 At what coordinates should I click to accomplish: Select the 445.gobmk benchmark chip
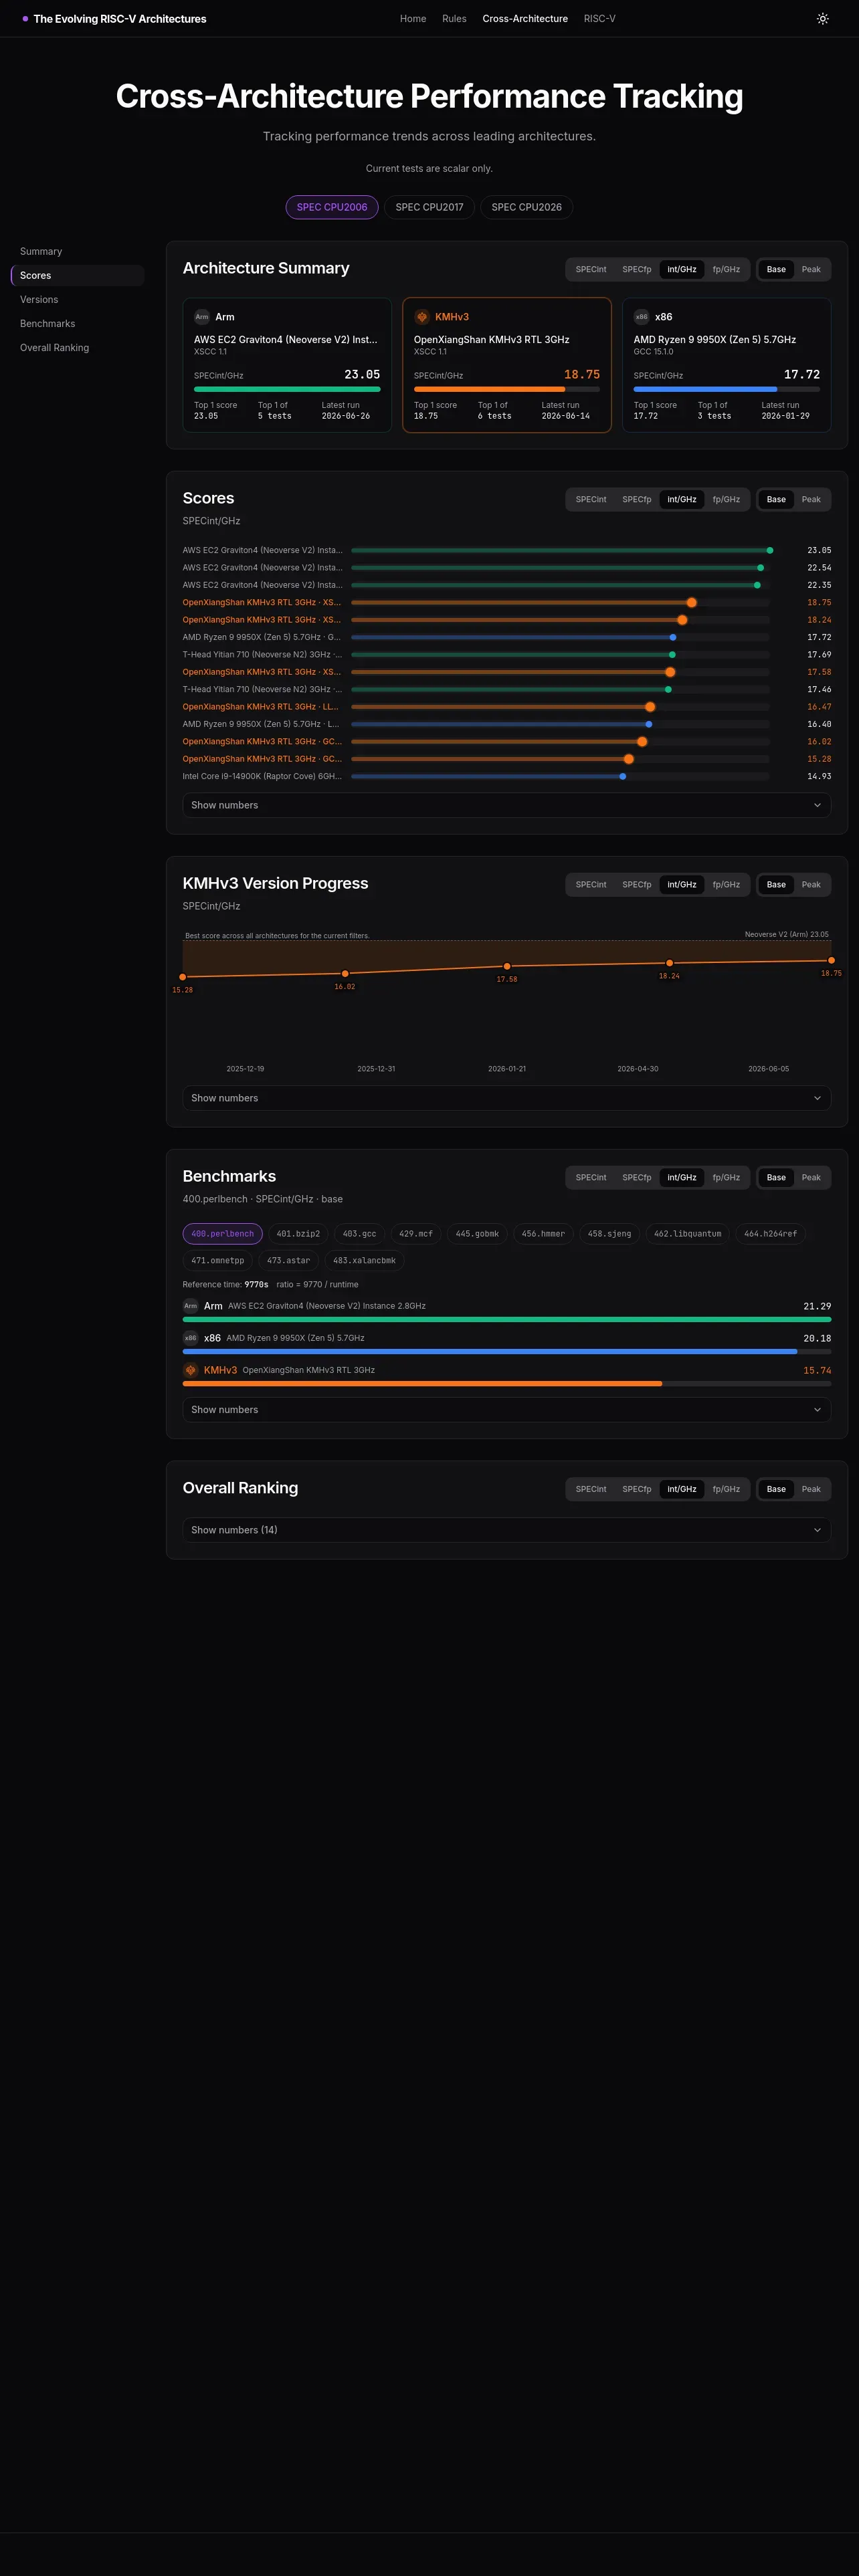click(x=477, y=1234)
